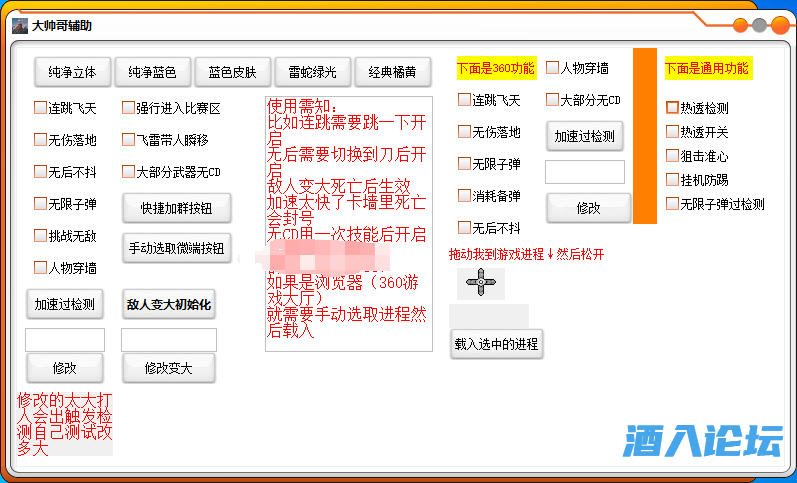Click the 大帅哥辅助 app icon in title bar
This screenshot has width=797, height=483.
pos(20,26)
